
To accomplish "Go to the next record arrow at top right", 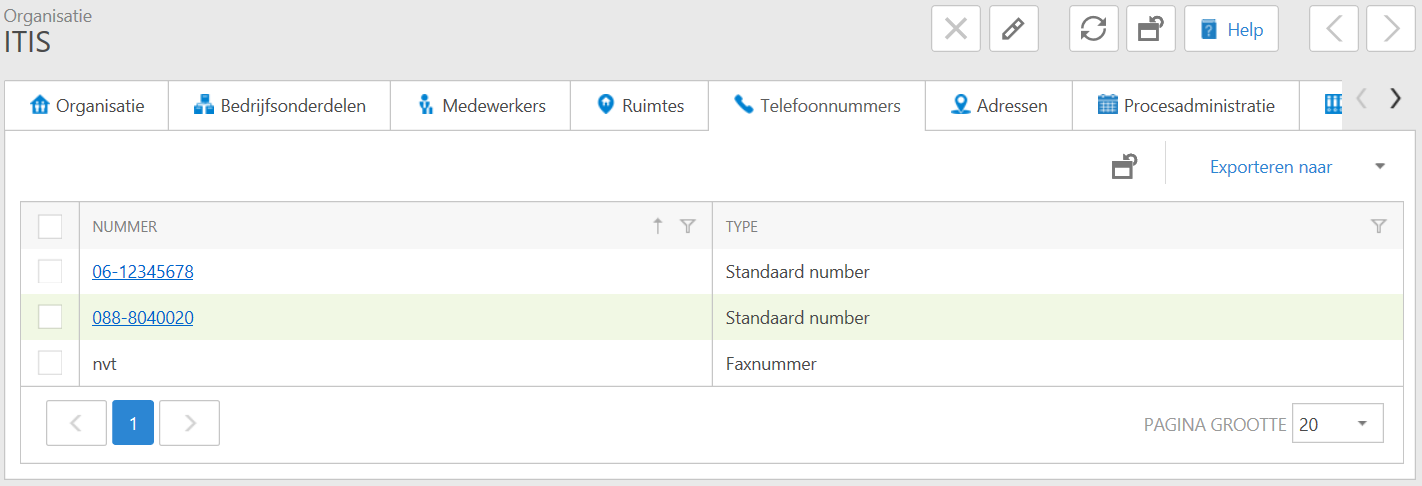I will point(1391,29).
